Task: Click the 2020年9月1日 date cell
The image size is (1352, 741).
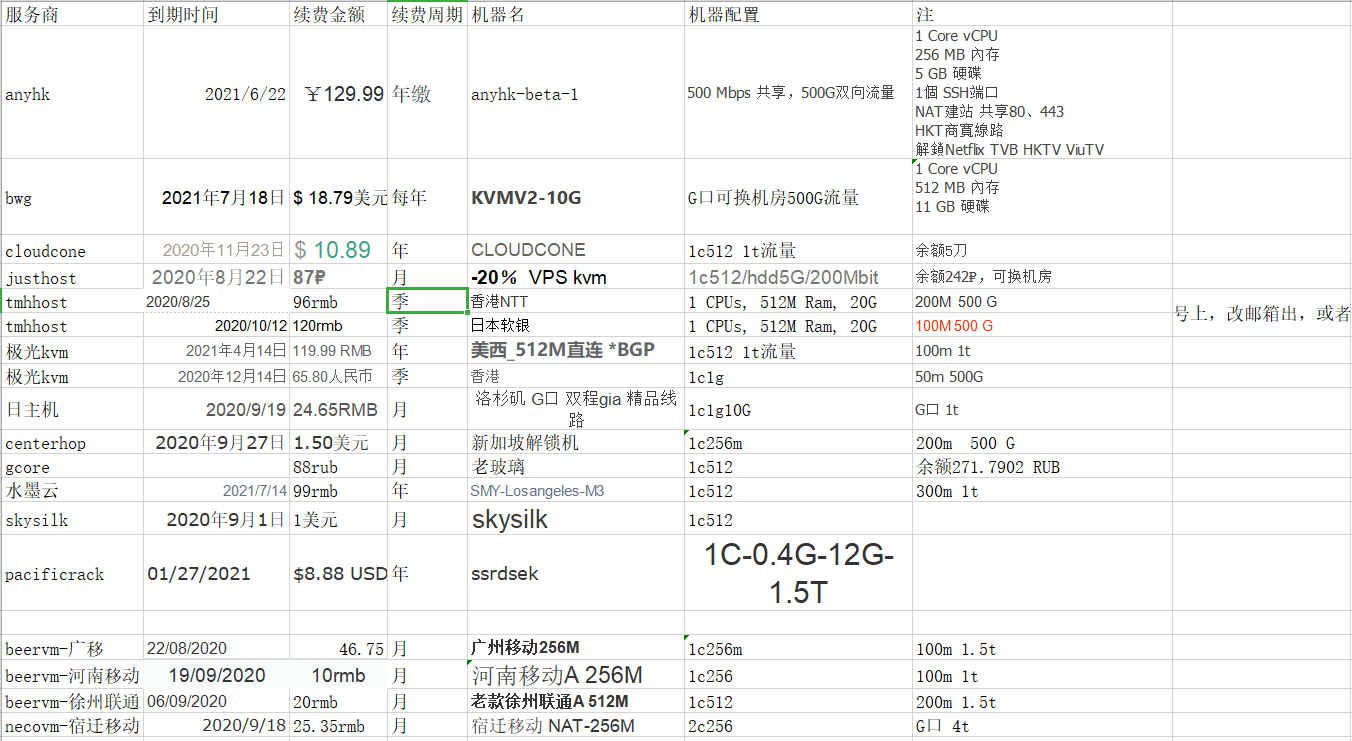Action: tap(217, 519)
